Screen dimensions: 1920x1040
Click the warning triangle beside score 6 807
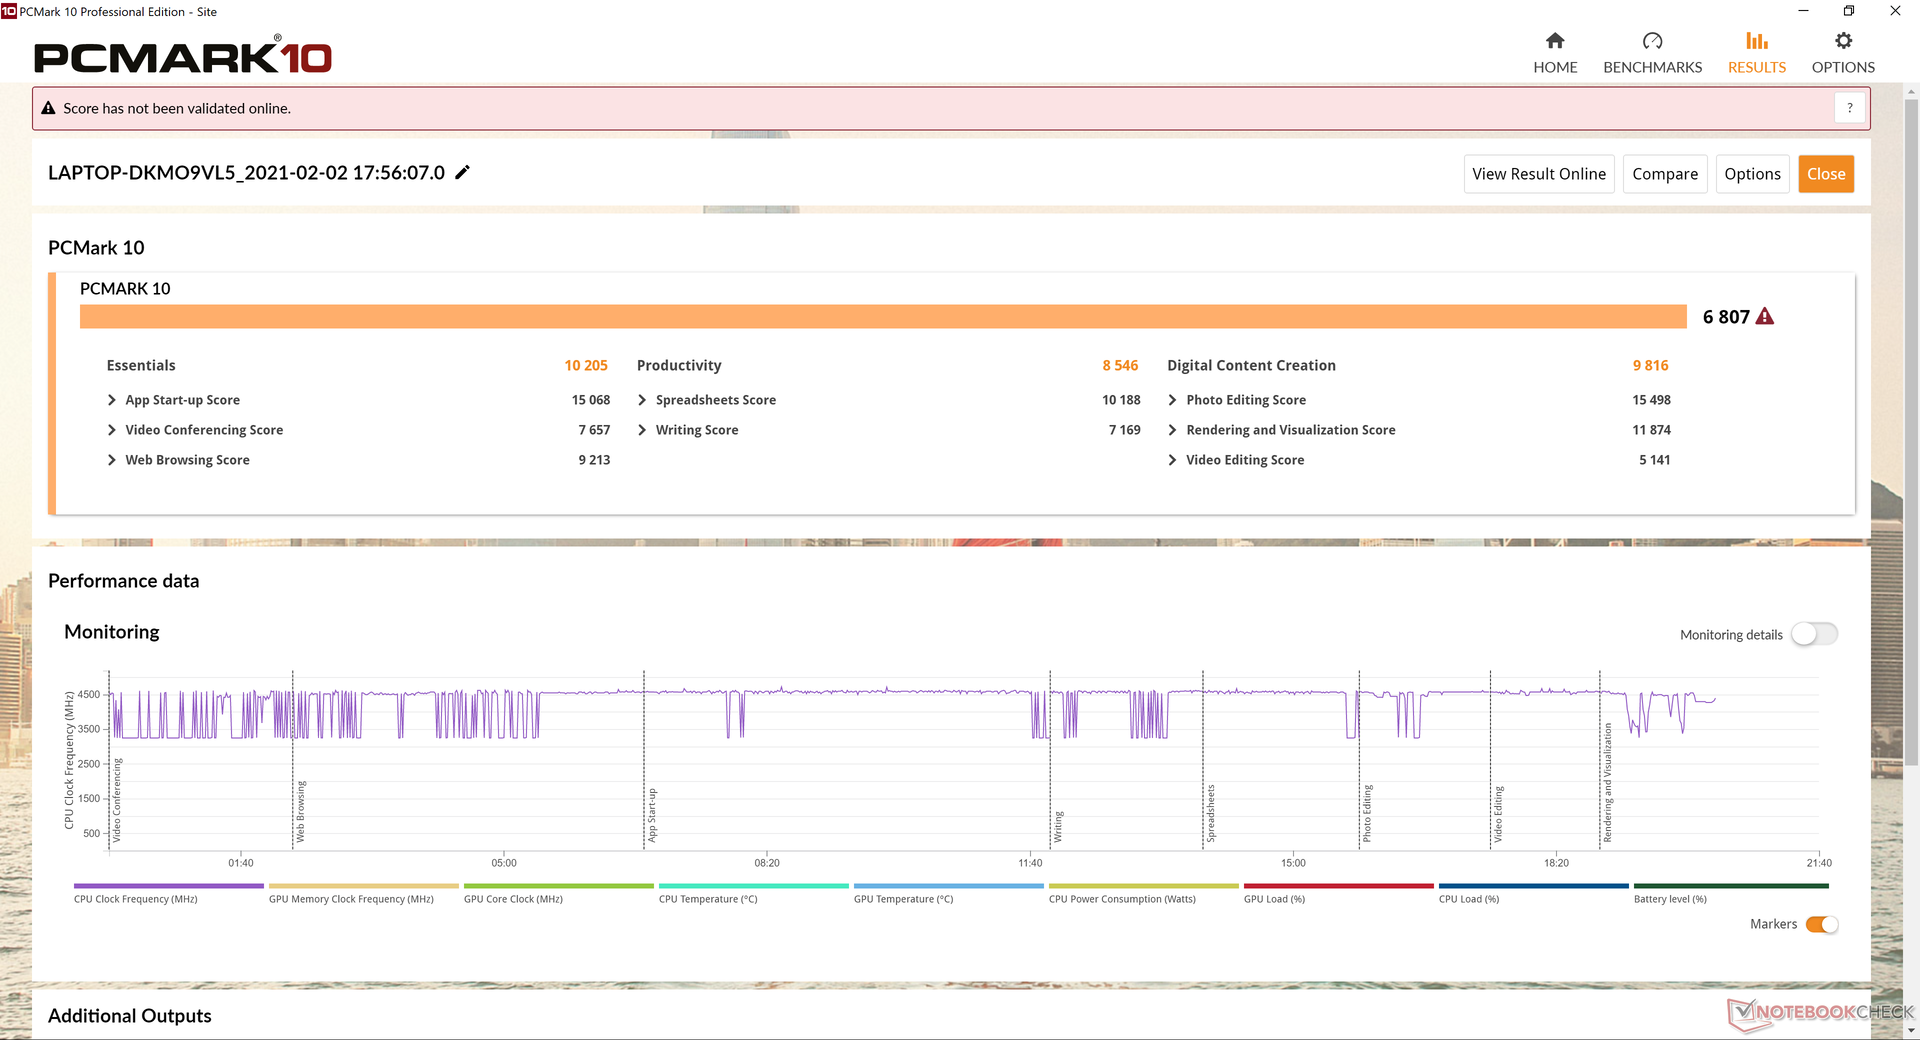pos(1765,316)
